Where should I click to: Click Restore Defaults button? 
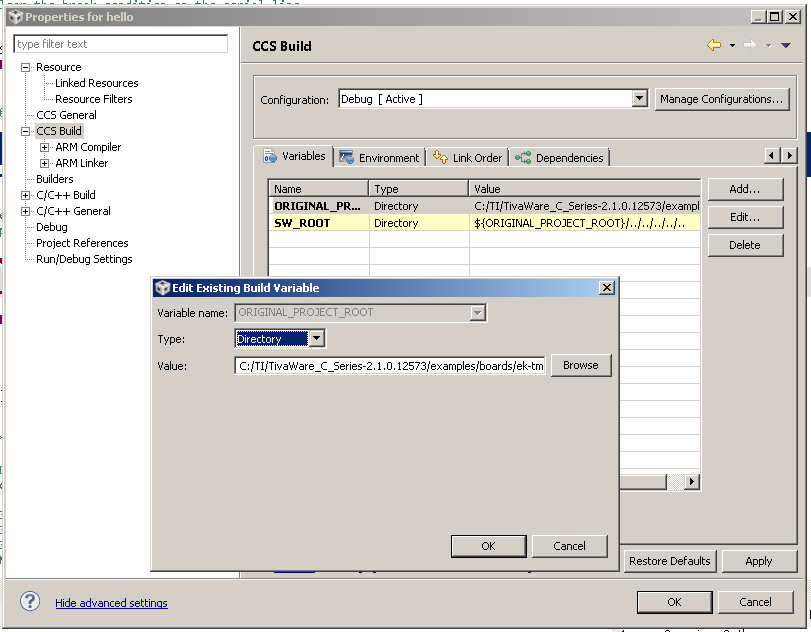(670, 561)
